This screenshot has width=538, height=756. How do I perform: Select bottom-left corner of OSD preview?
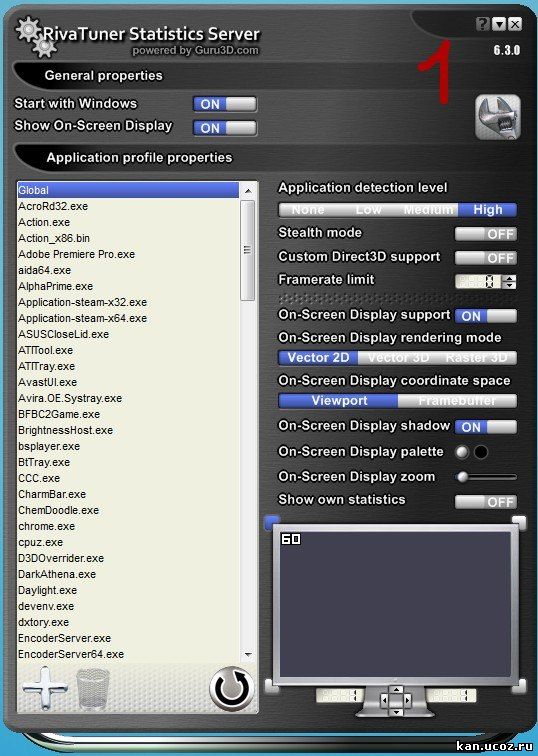pyautogui.click(x=272, y=685)
